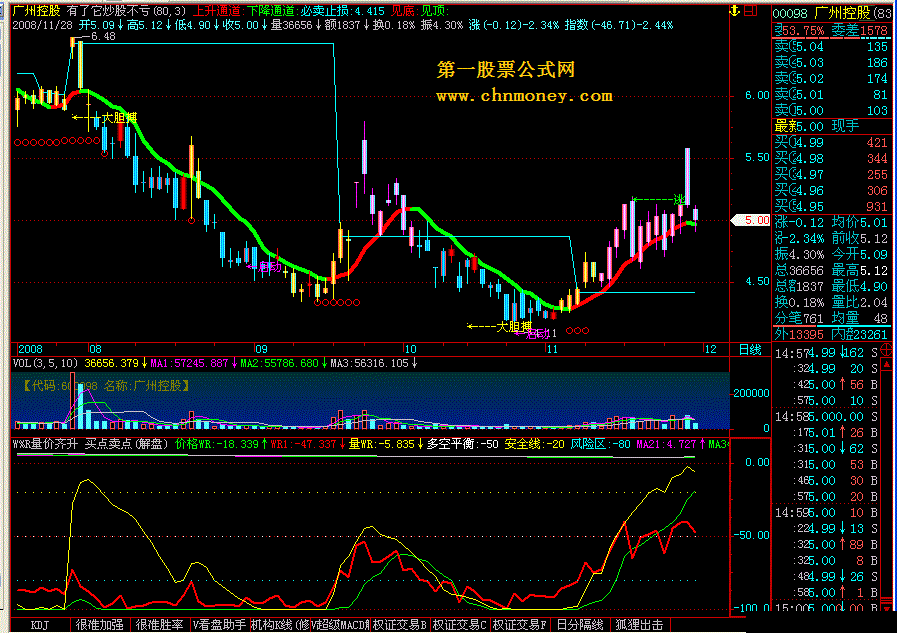897x633 pixels.
Task: Open the 权证交易C tab
Action: click(x=460, y=625)
